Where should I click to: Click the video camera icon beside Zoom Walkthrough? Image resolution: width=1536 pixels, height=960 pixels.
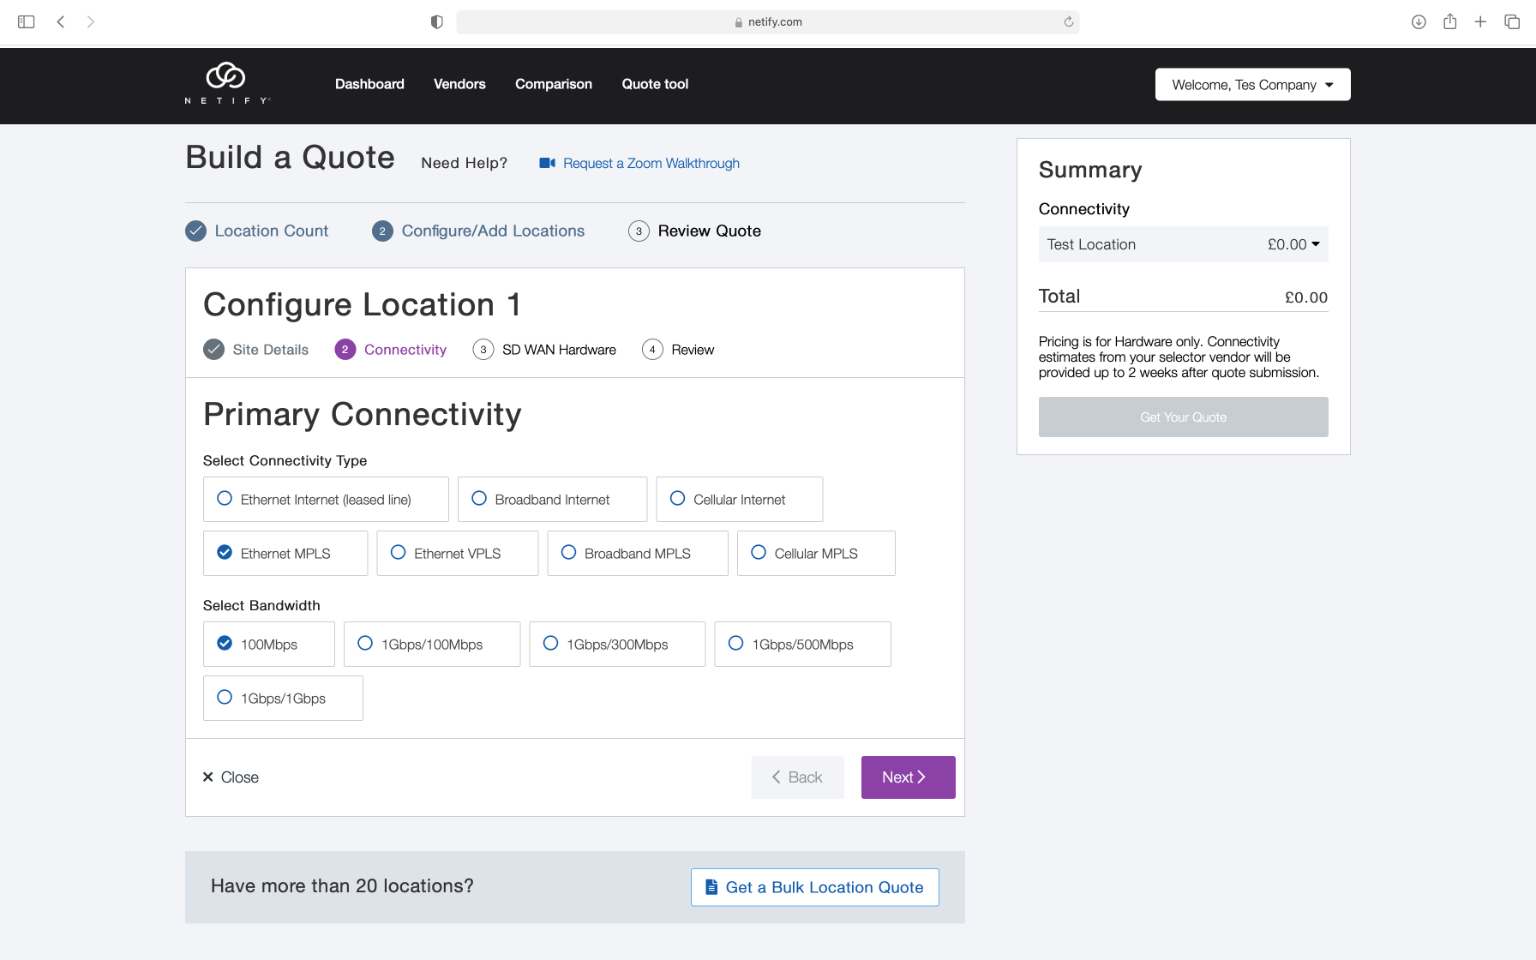click(547, 163)
